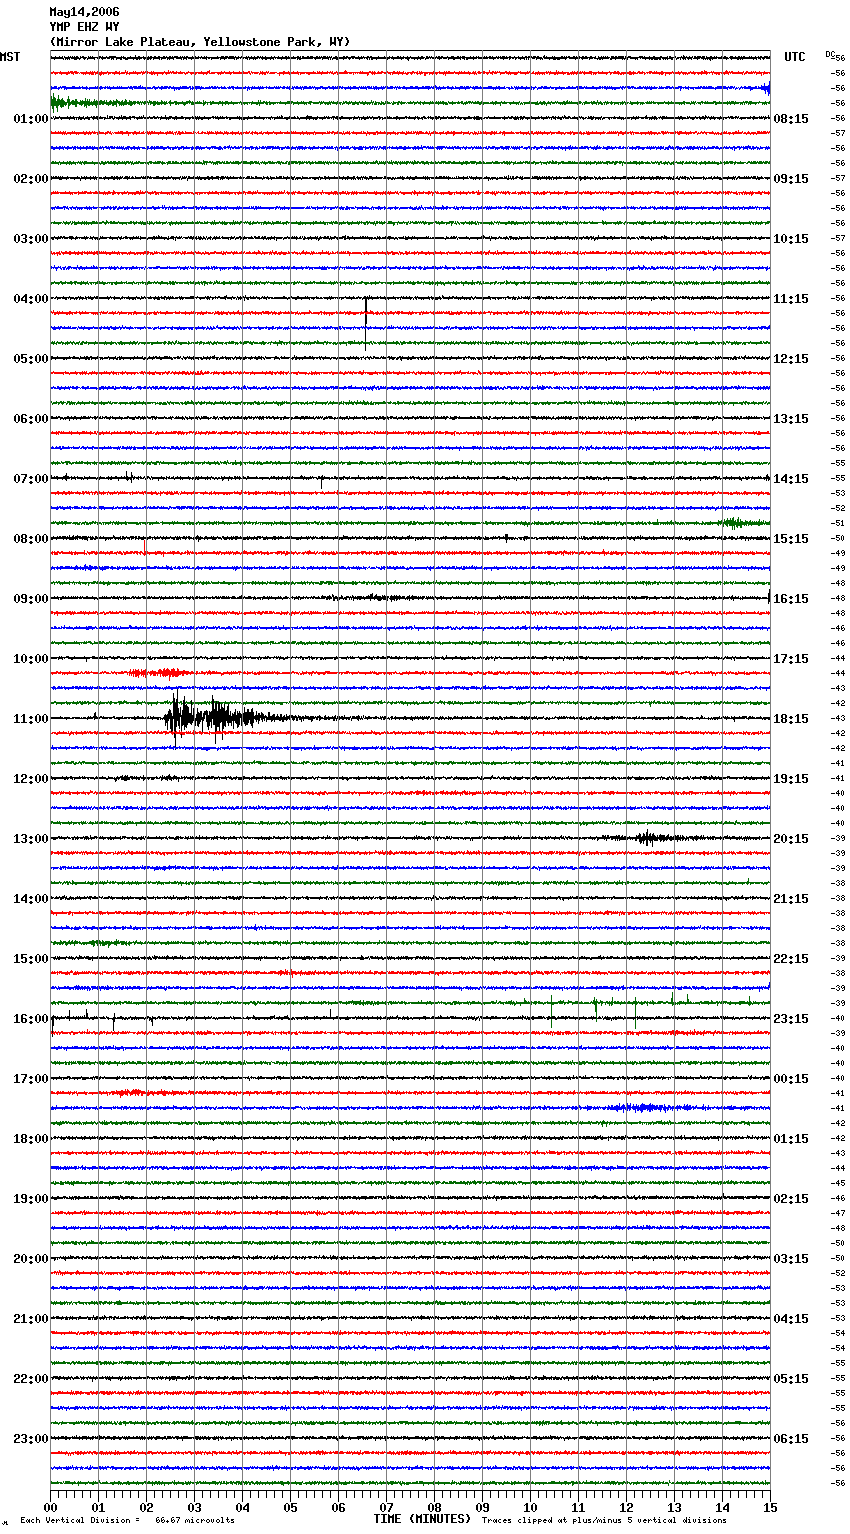Select the 02:00 MST row label
The width and height of the screenshot is (850, 1534).
coord(31,179)
